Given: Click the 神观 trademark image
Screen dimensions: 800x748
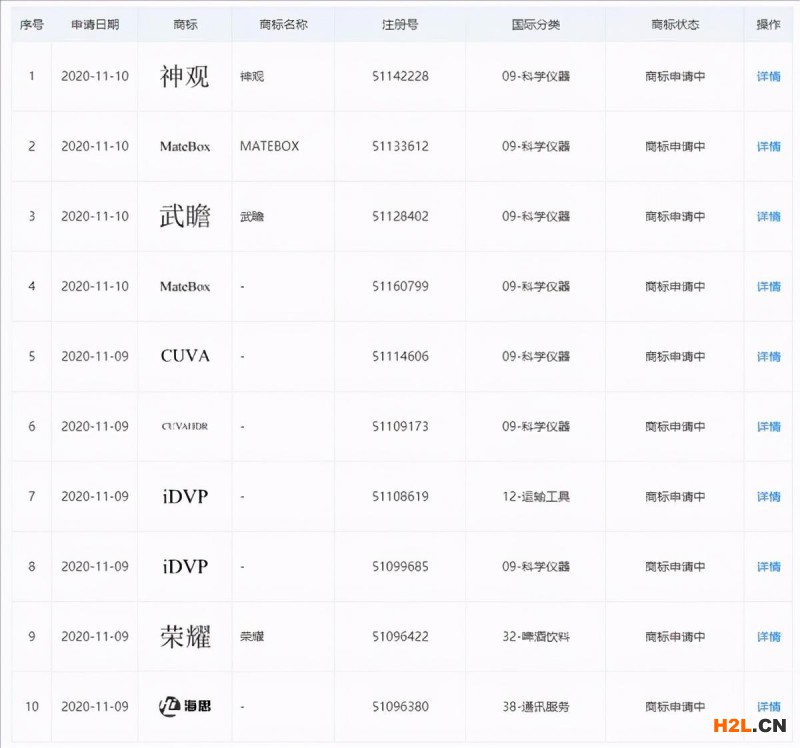Looking at the screenshot, I should point(185,76).
